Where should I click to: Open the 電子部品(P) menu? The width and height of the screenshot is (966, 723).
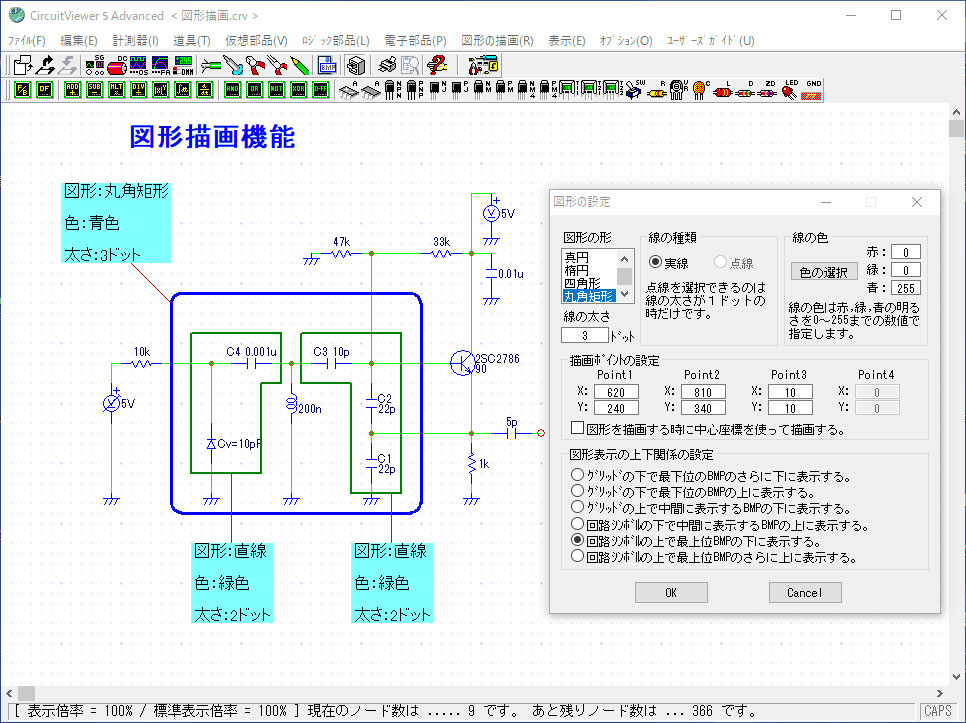point(415,41)
